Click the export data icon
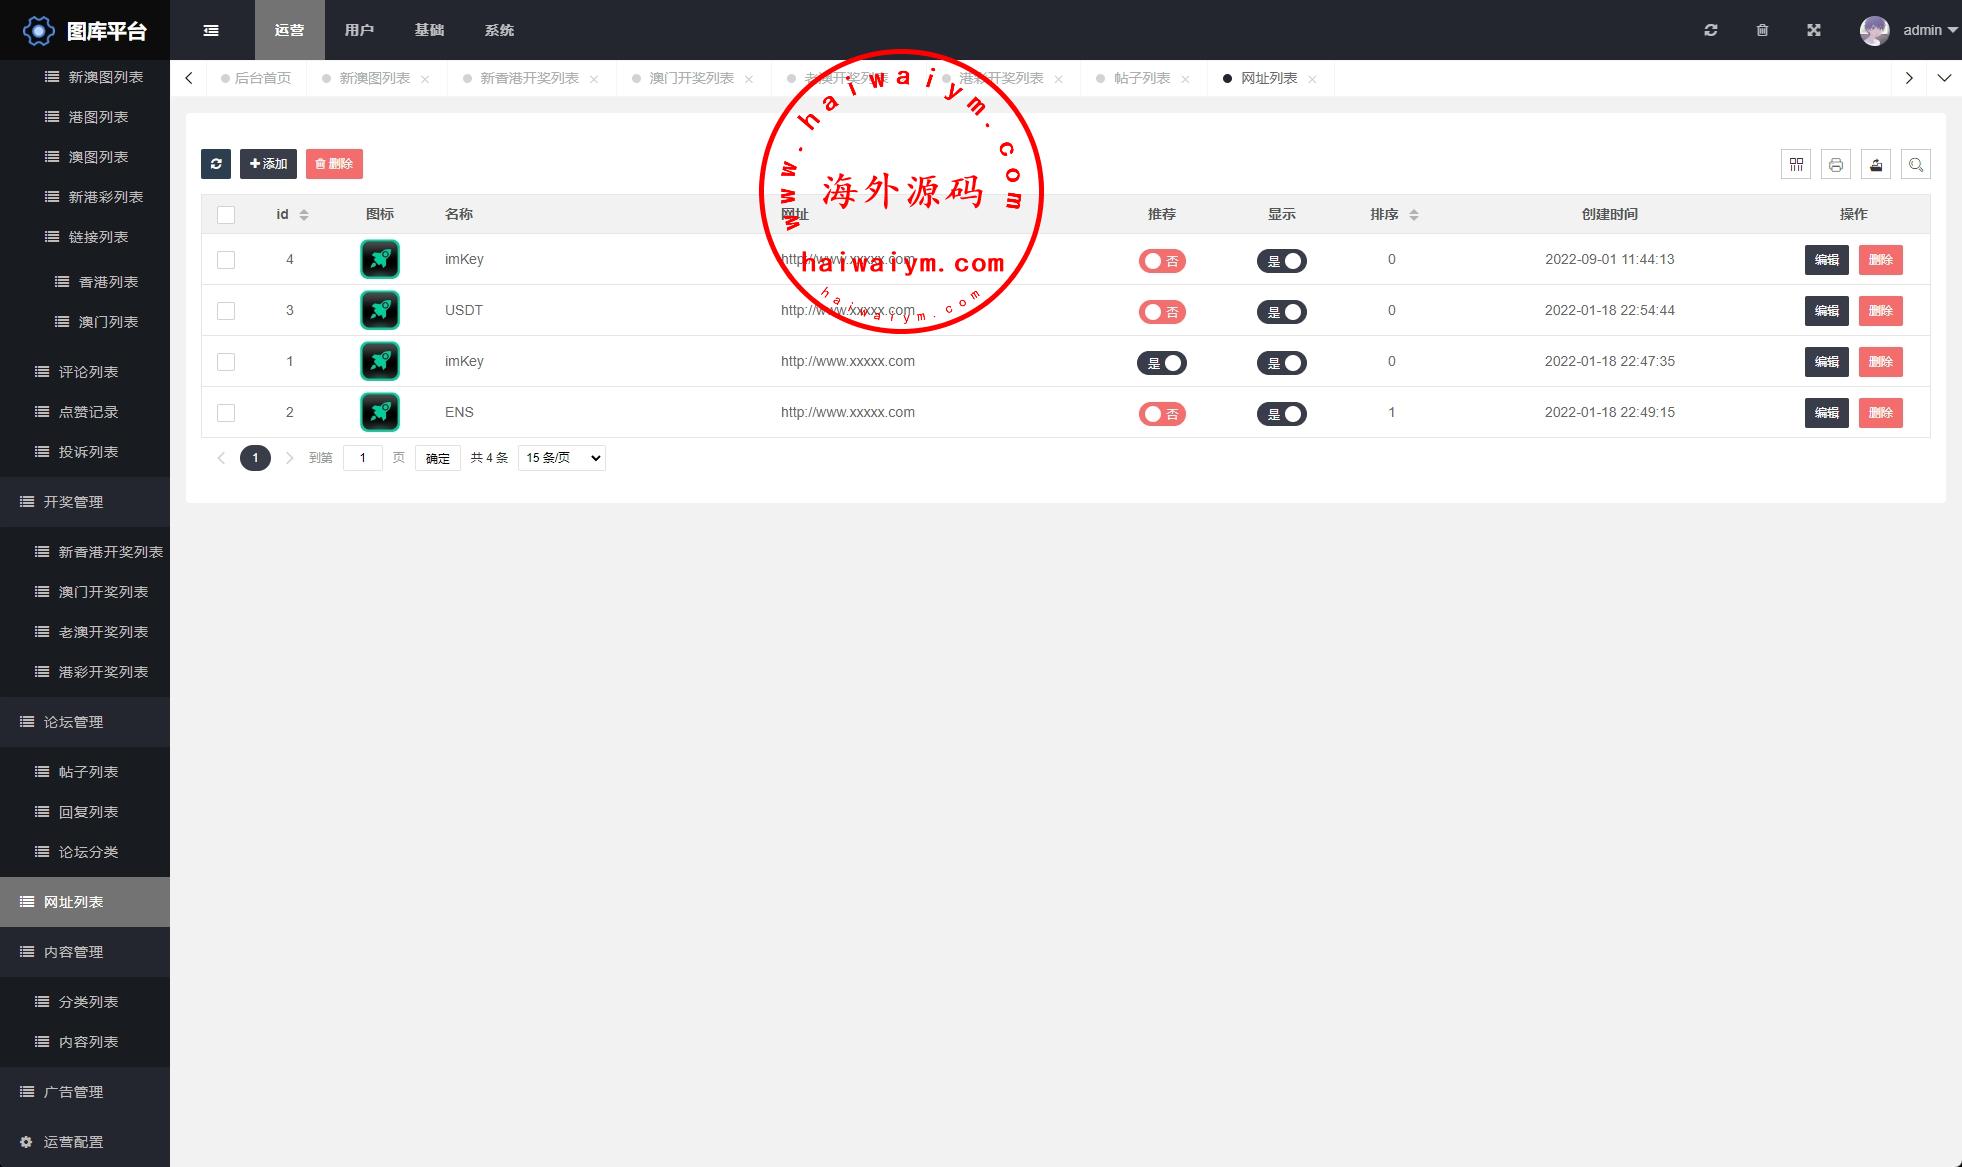The height and width of the screenshot is (1167, 1962). (x=1876, y=164)
